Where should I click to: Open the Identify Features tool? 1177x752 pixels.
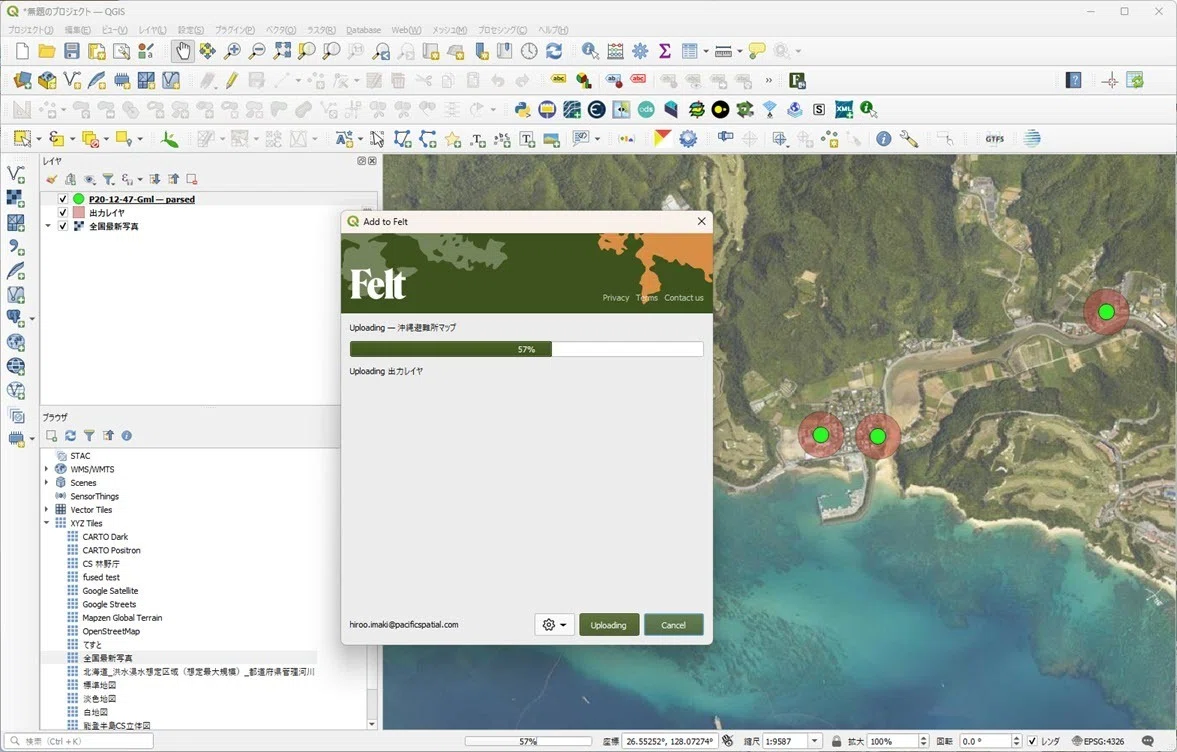[x=591, y=51]
